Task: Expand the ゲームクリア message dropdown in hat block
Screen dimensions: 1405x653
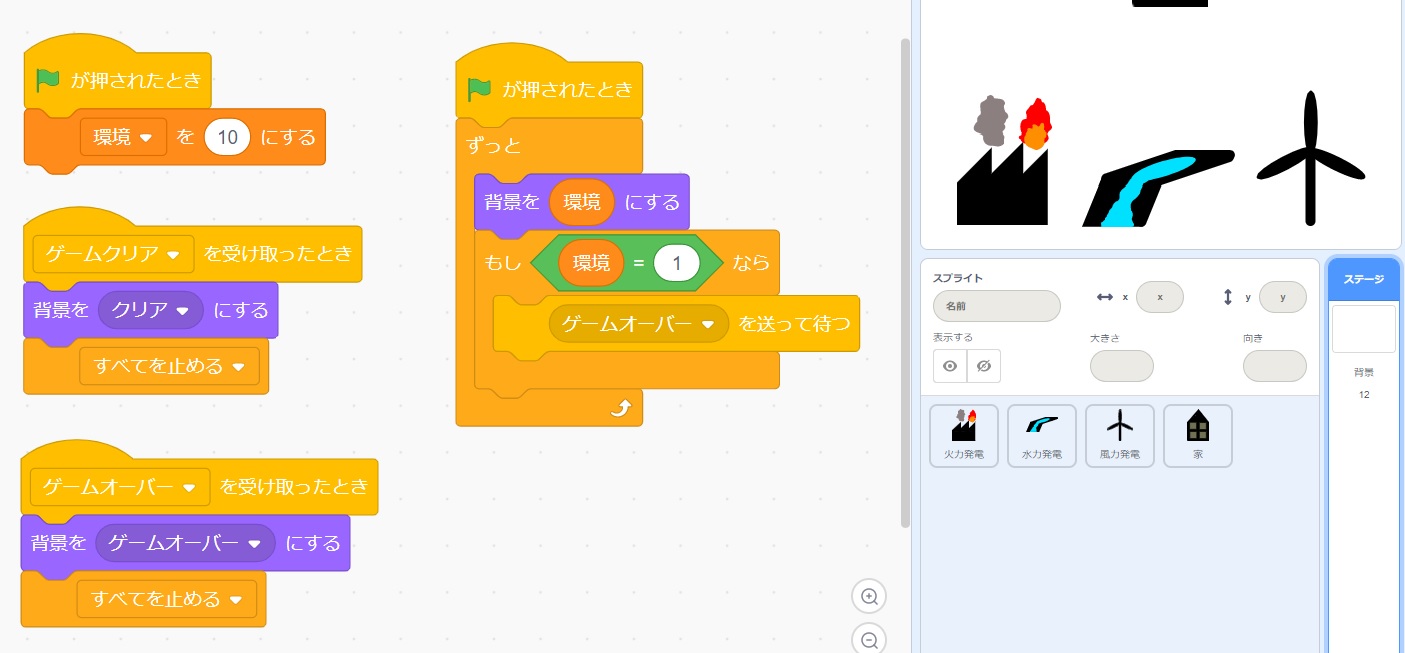Action: [x=173, y=255]
